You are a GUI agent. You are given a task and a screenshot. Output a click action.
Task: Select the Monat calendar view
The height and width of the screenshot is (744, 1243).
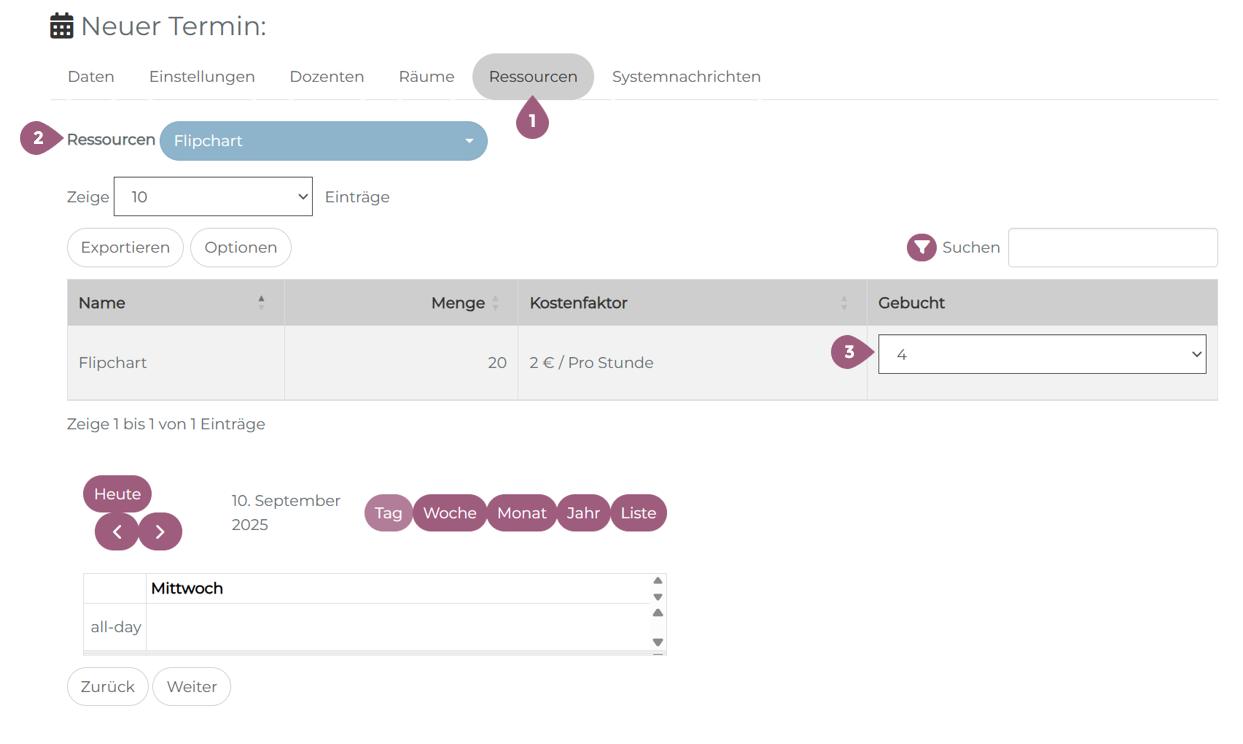(521, 513)
